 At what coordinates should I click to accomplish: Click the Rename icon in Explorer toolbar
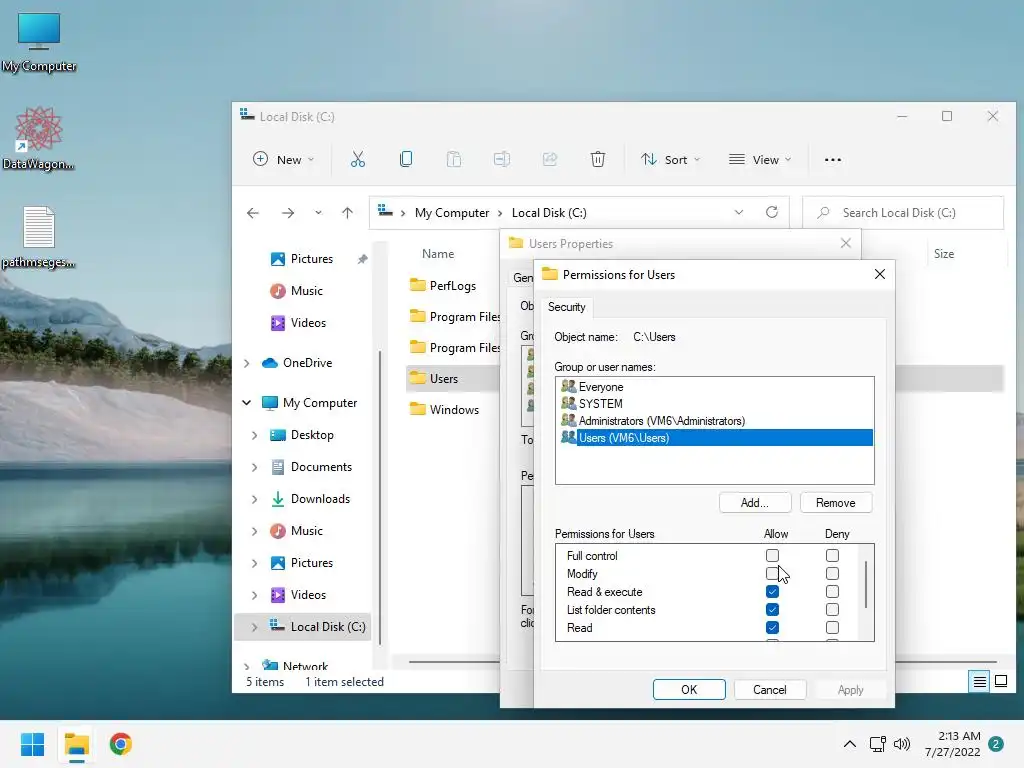[x=502, y=159]
